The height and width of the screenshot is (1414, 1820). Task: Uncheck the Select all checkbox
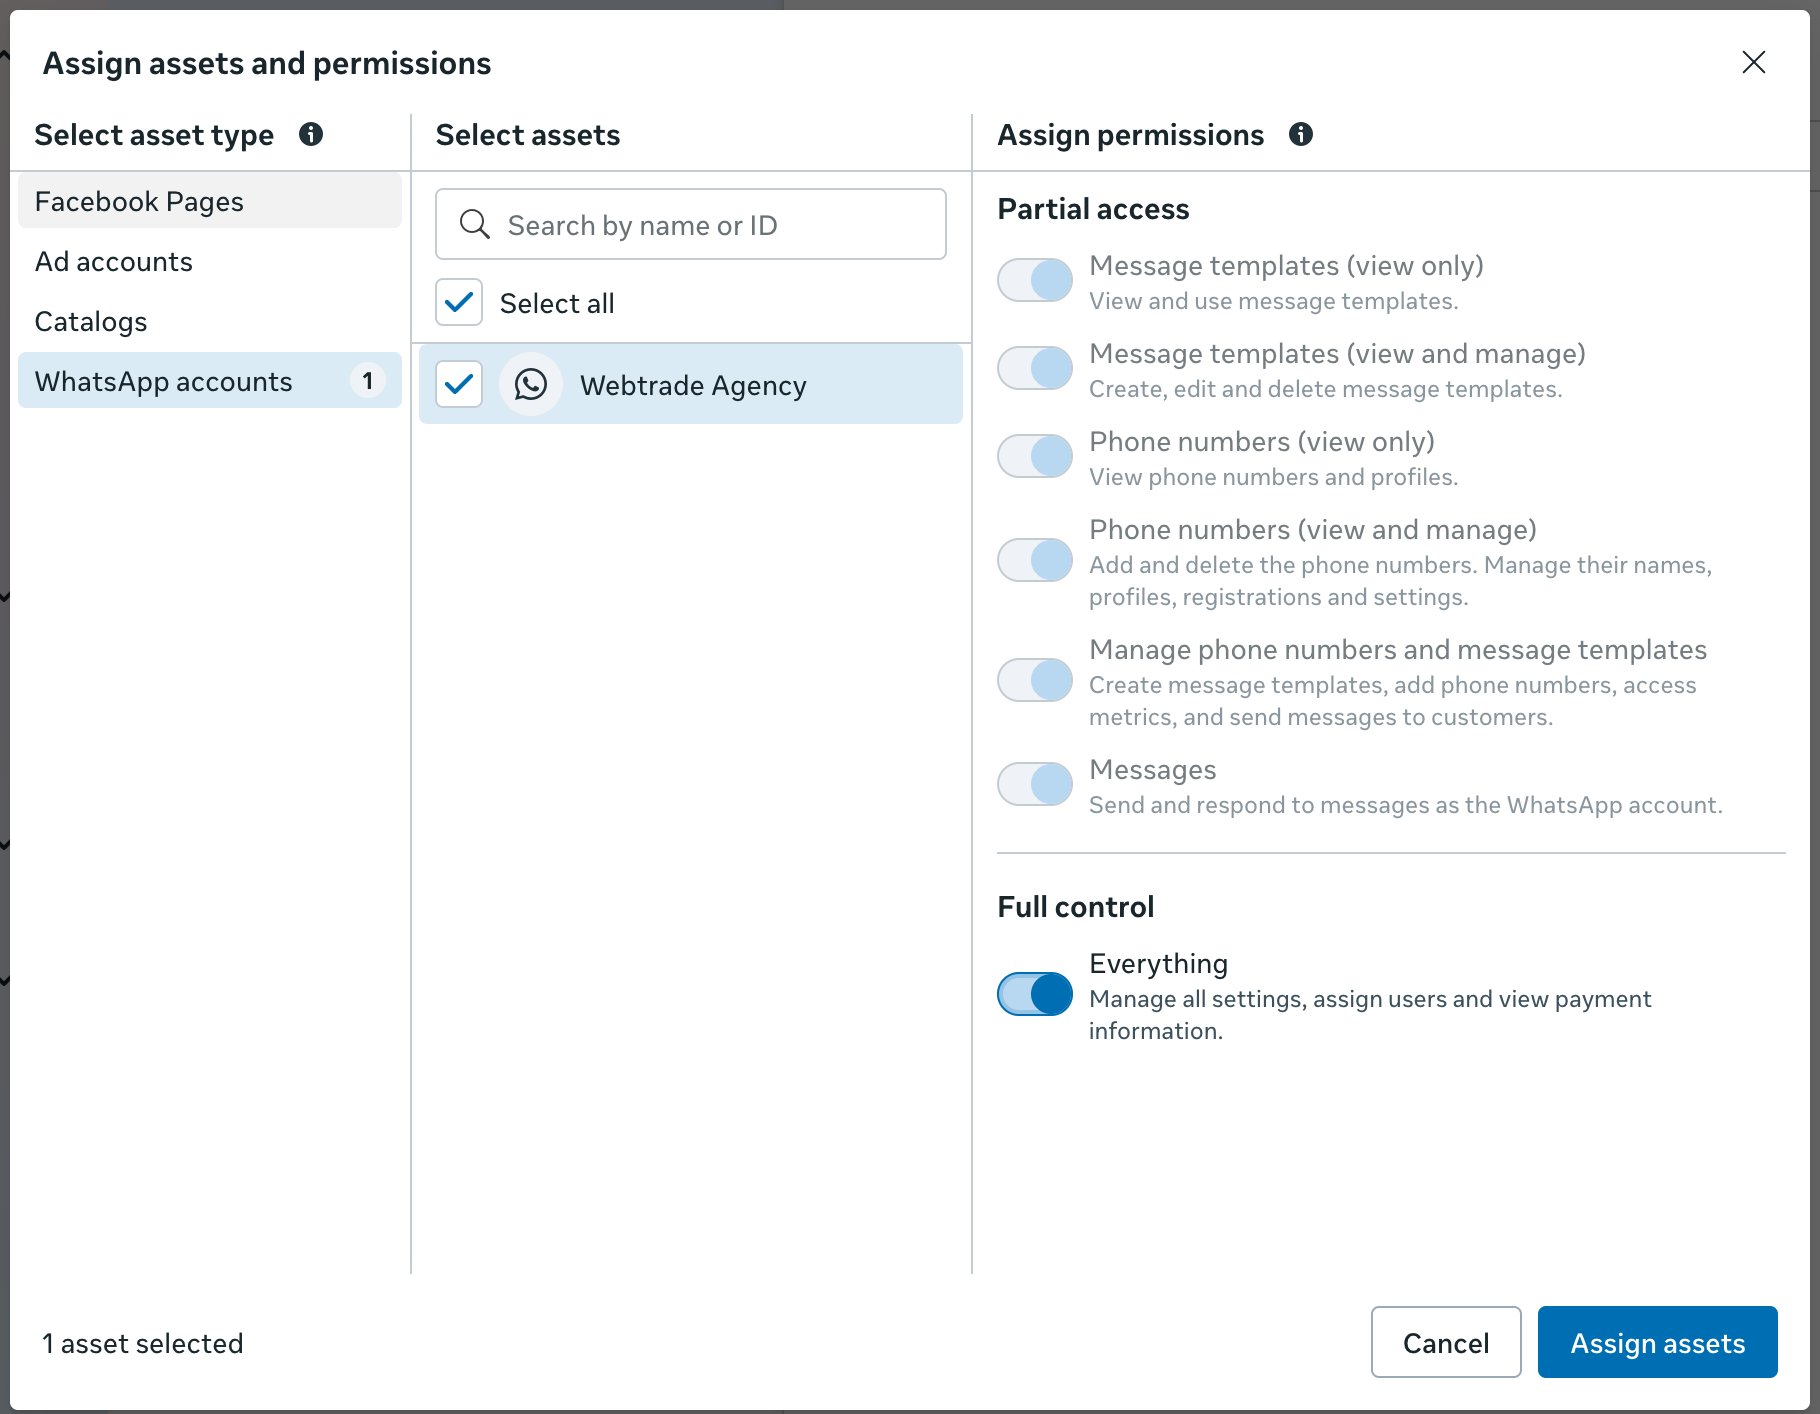click(x=459, y=302)
